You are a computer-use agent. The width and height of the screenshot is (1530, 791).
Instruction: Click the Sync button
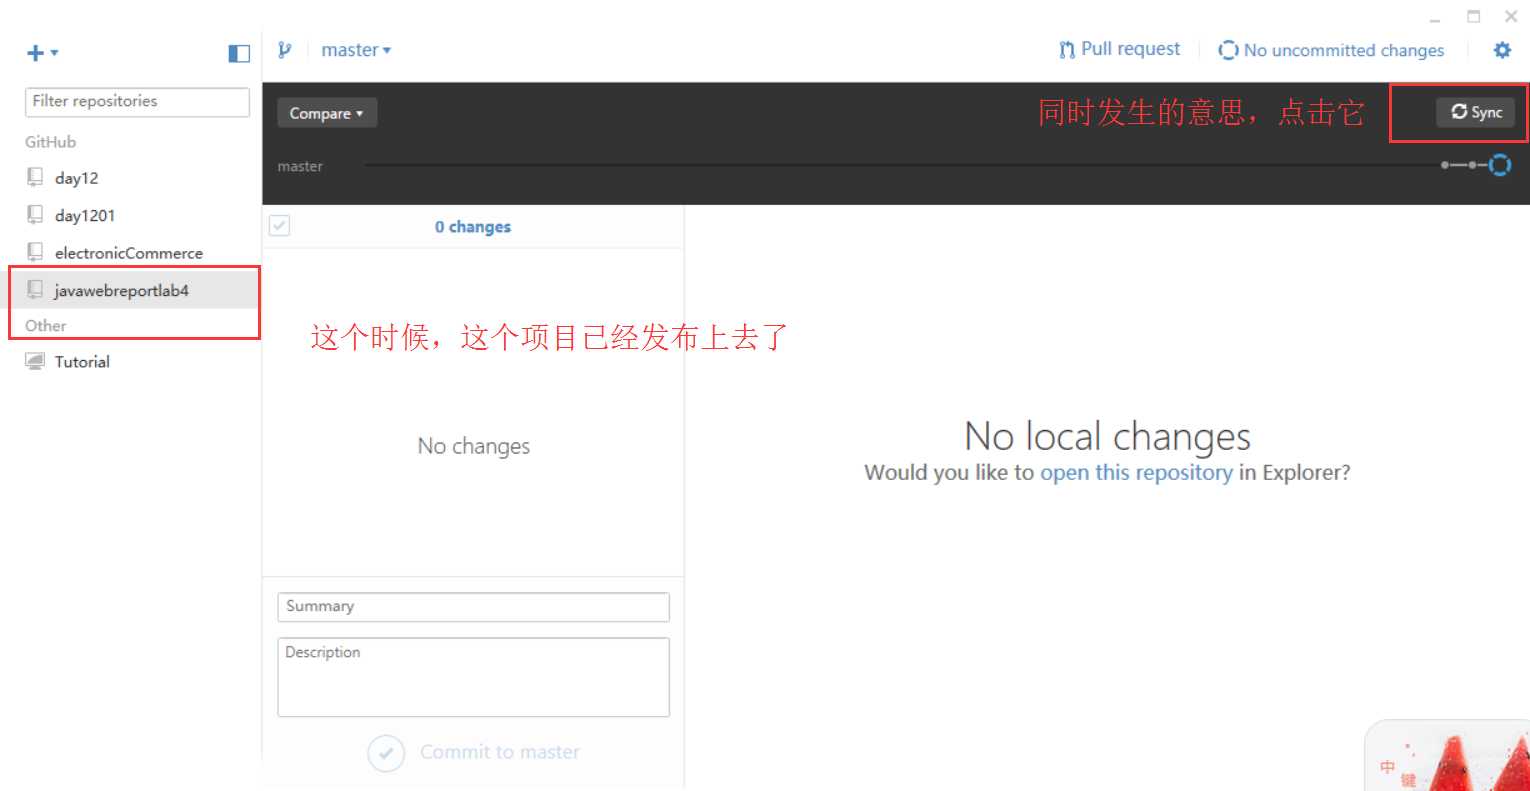click(1476, 112)
